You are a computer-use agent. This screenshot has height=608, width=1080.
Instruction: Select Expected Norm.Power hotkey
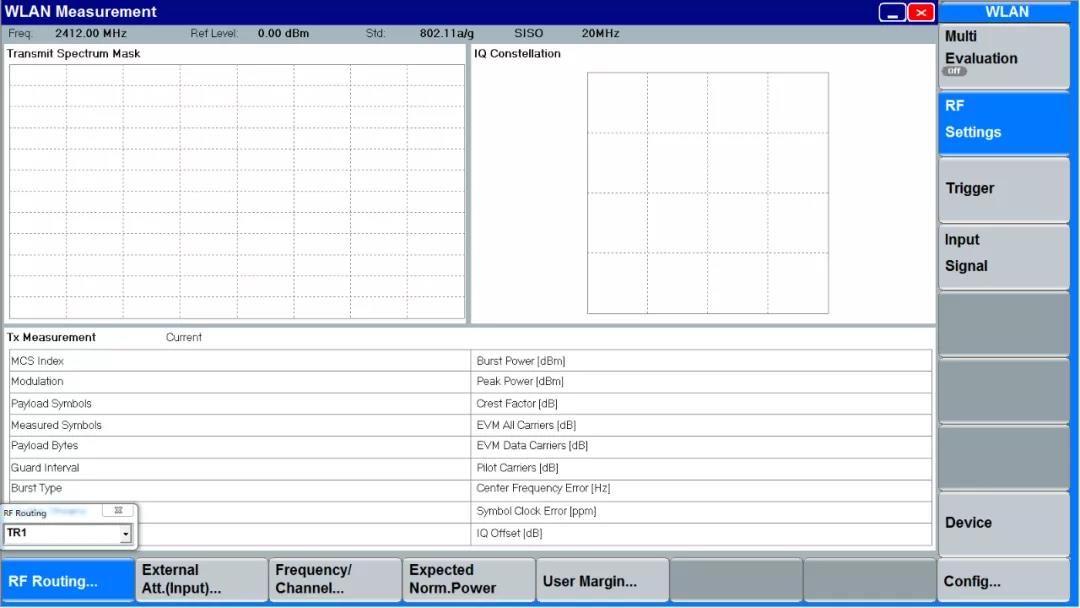pyautogui.click(x=468, y=580)
